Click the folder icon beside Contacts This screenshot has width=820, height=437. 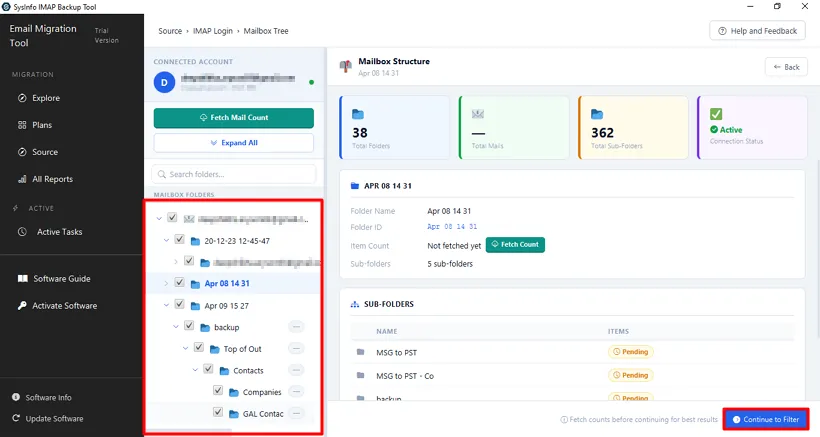[224, 371]
